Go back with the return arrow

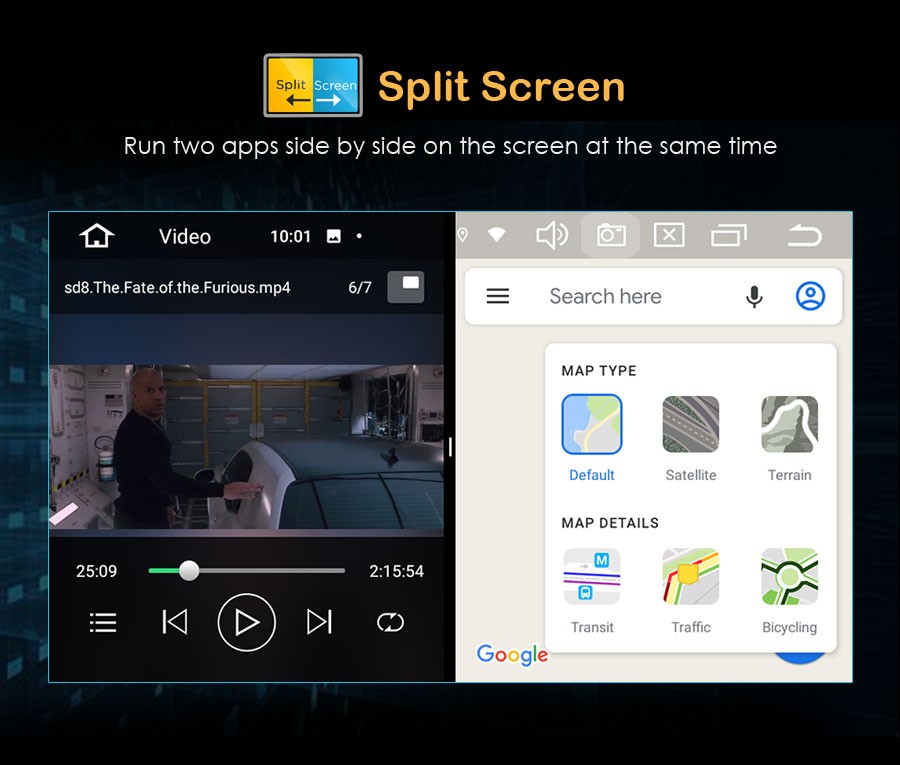[x=805, y=235]
